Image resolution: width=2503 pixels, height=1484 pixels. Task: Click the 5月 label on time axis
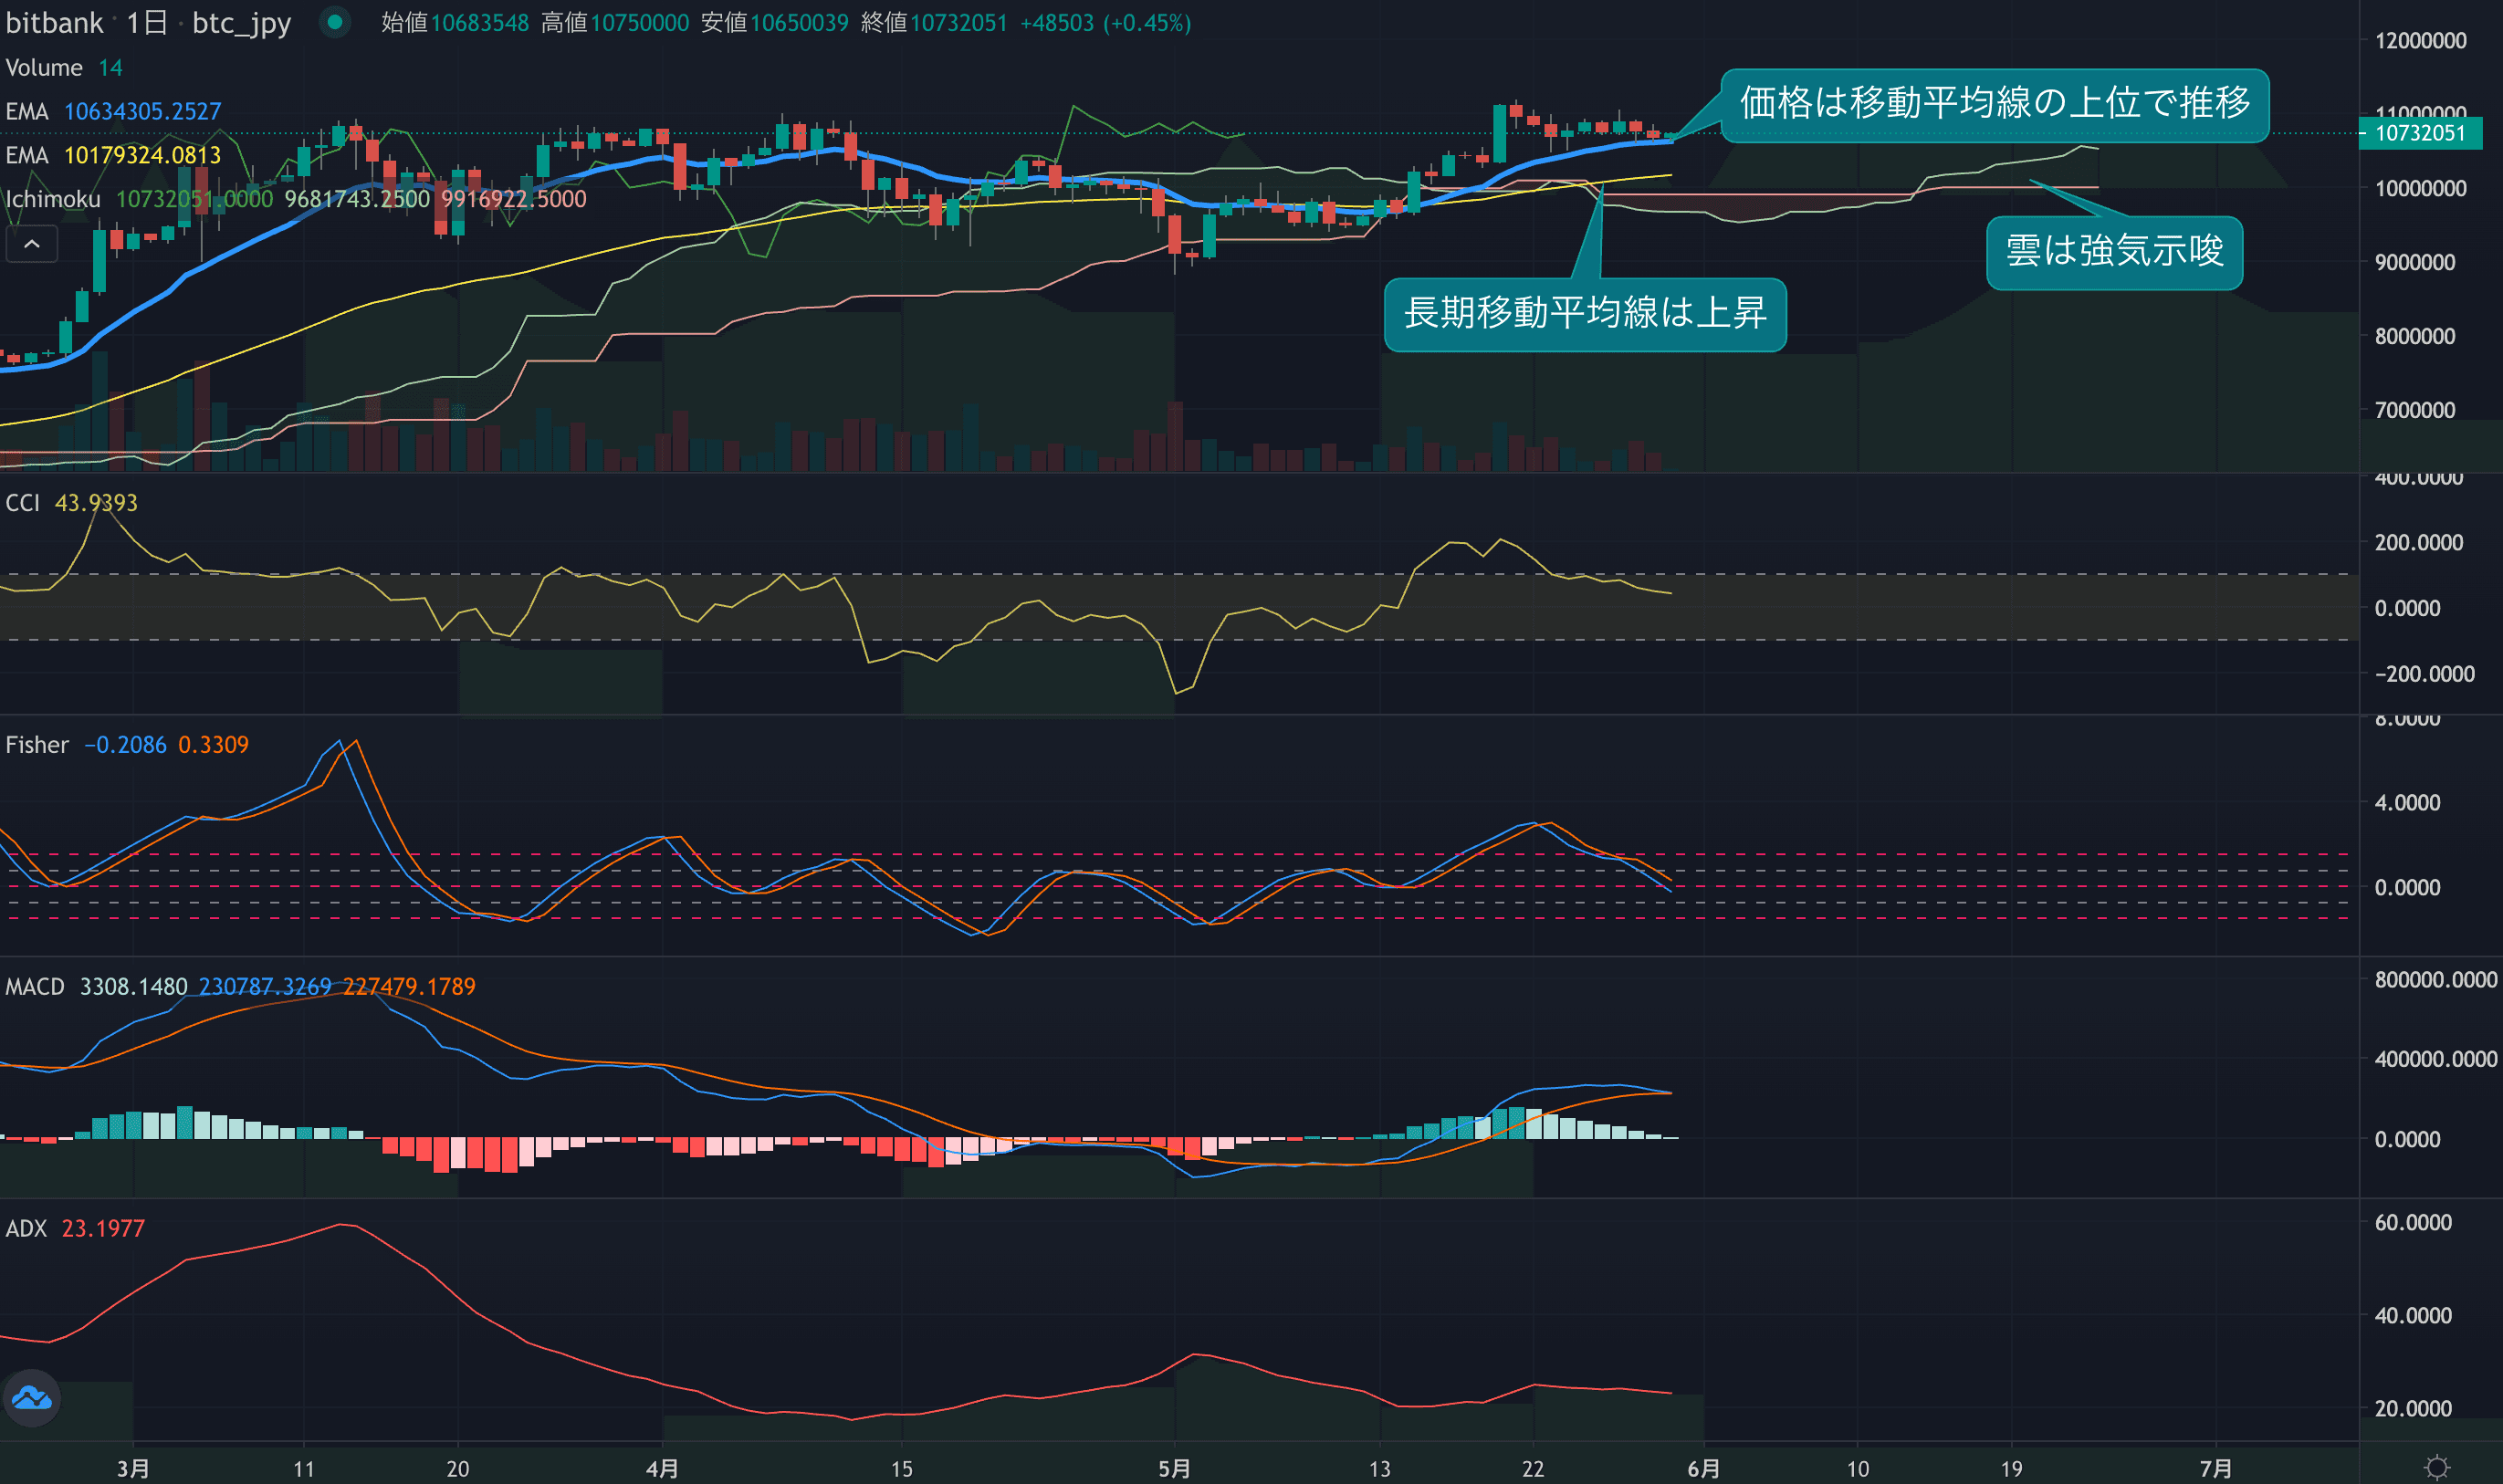1174,1468
